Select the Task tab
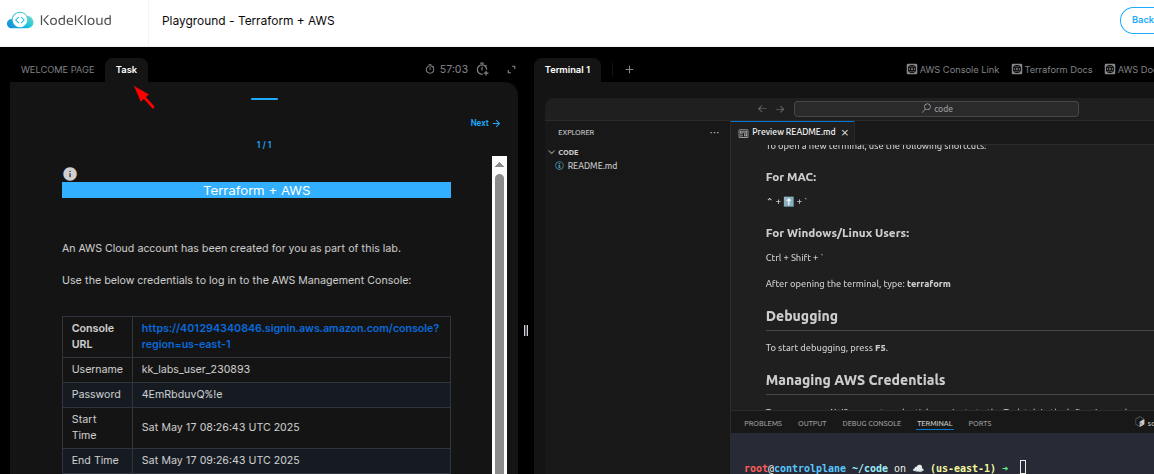The height and width of the screenshot is (474, 1154). (126, 70)
